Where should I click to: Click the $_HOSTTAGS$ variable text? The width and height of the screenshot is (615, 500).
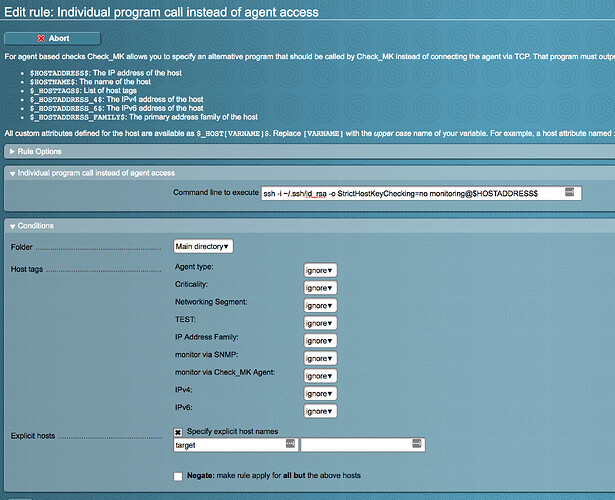tap(55, 91)
